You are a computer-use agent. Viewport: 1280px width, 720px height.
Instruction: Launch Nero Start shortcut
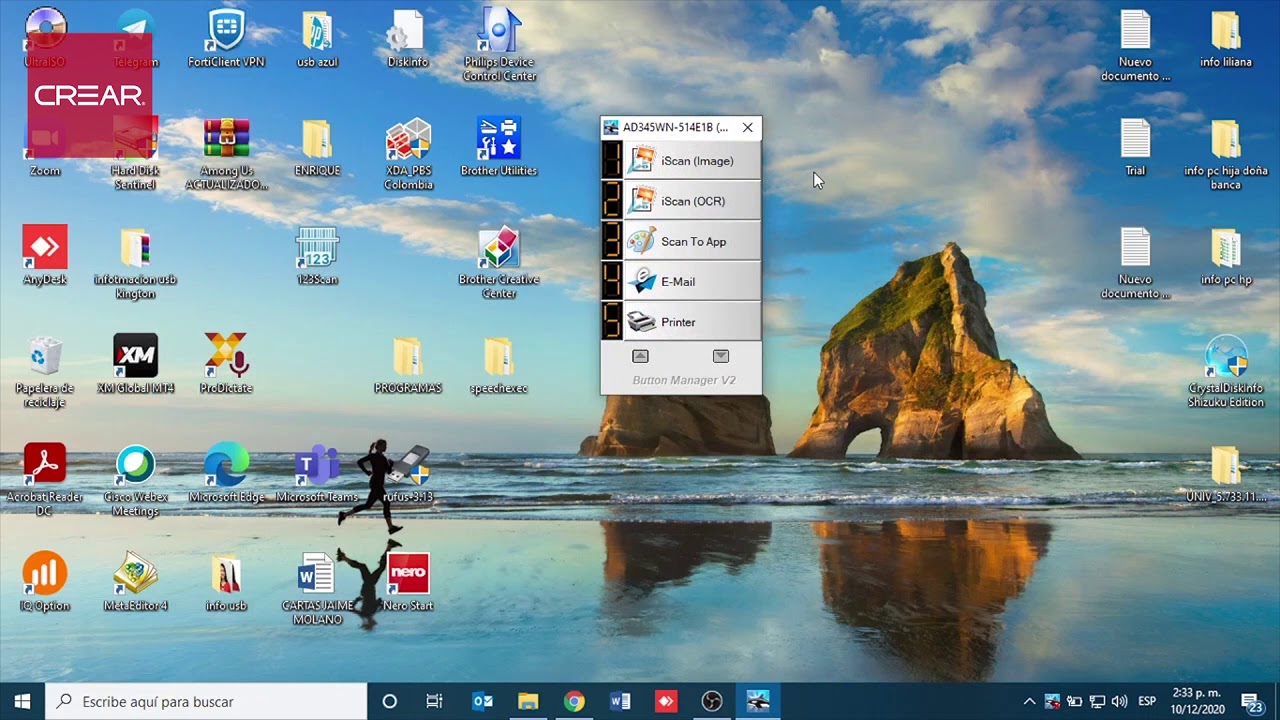408,582
